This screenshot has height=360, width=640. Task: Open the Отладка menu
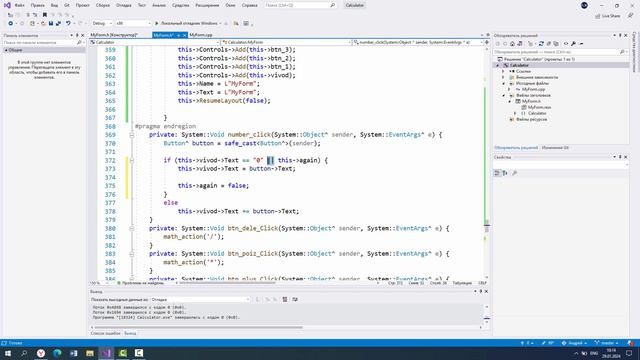(x=123, y=5)
